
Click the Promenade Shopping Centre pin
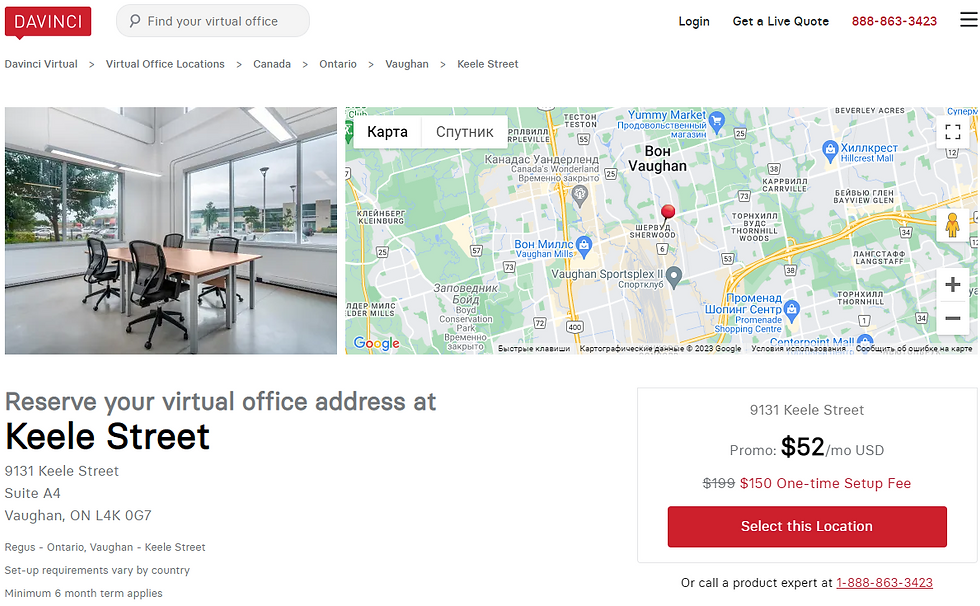791,310
